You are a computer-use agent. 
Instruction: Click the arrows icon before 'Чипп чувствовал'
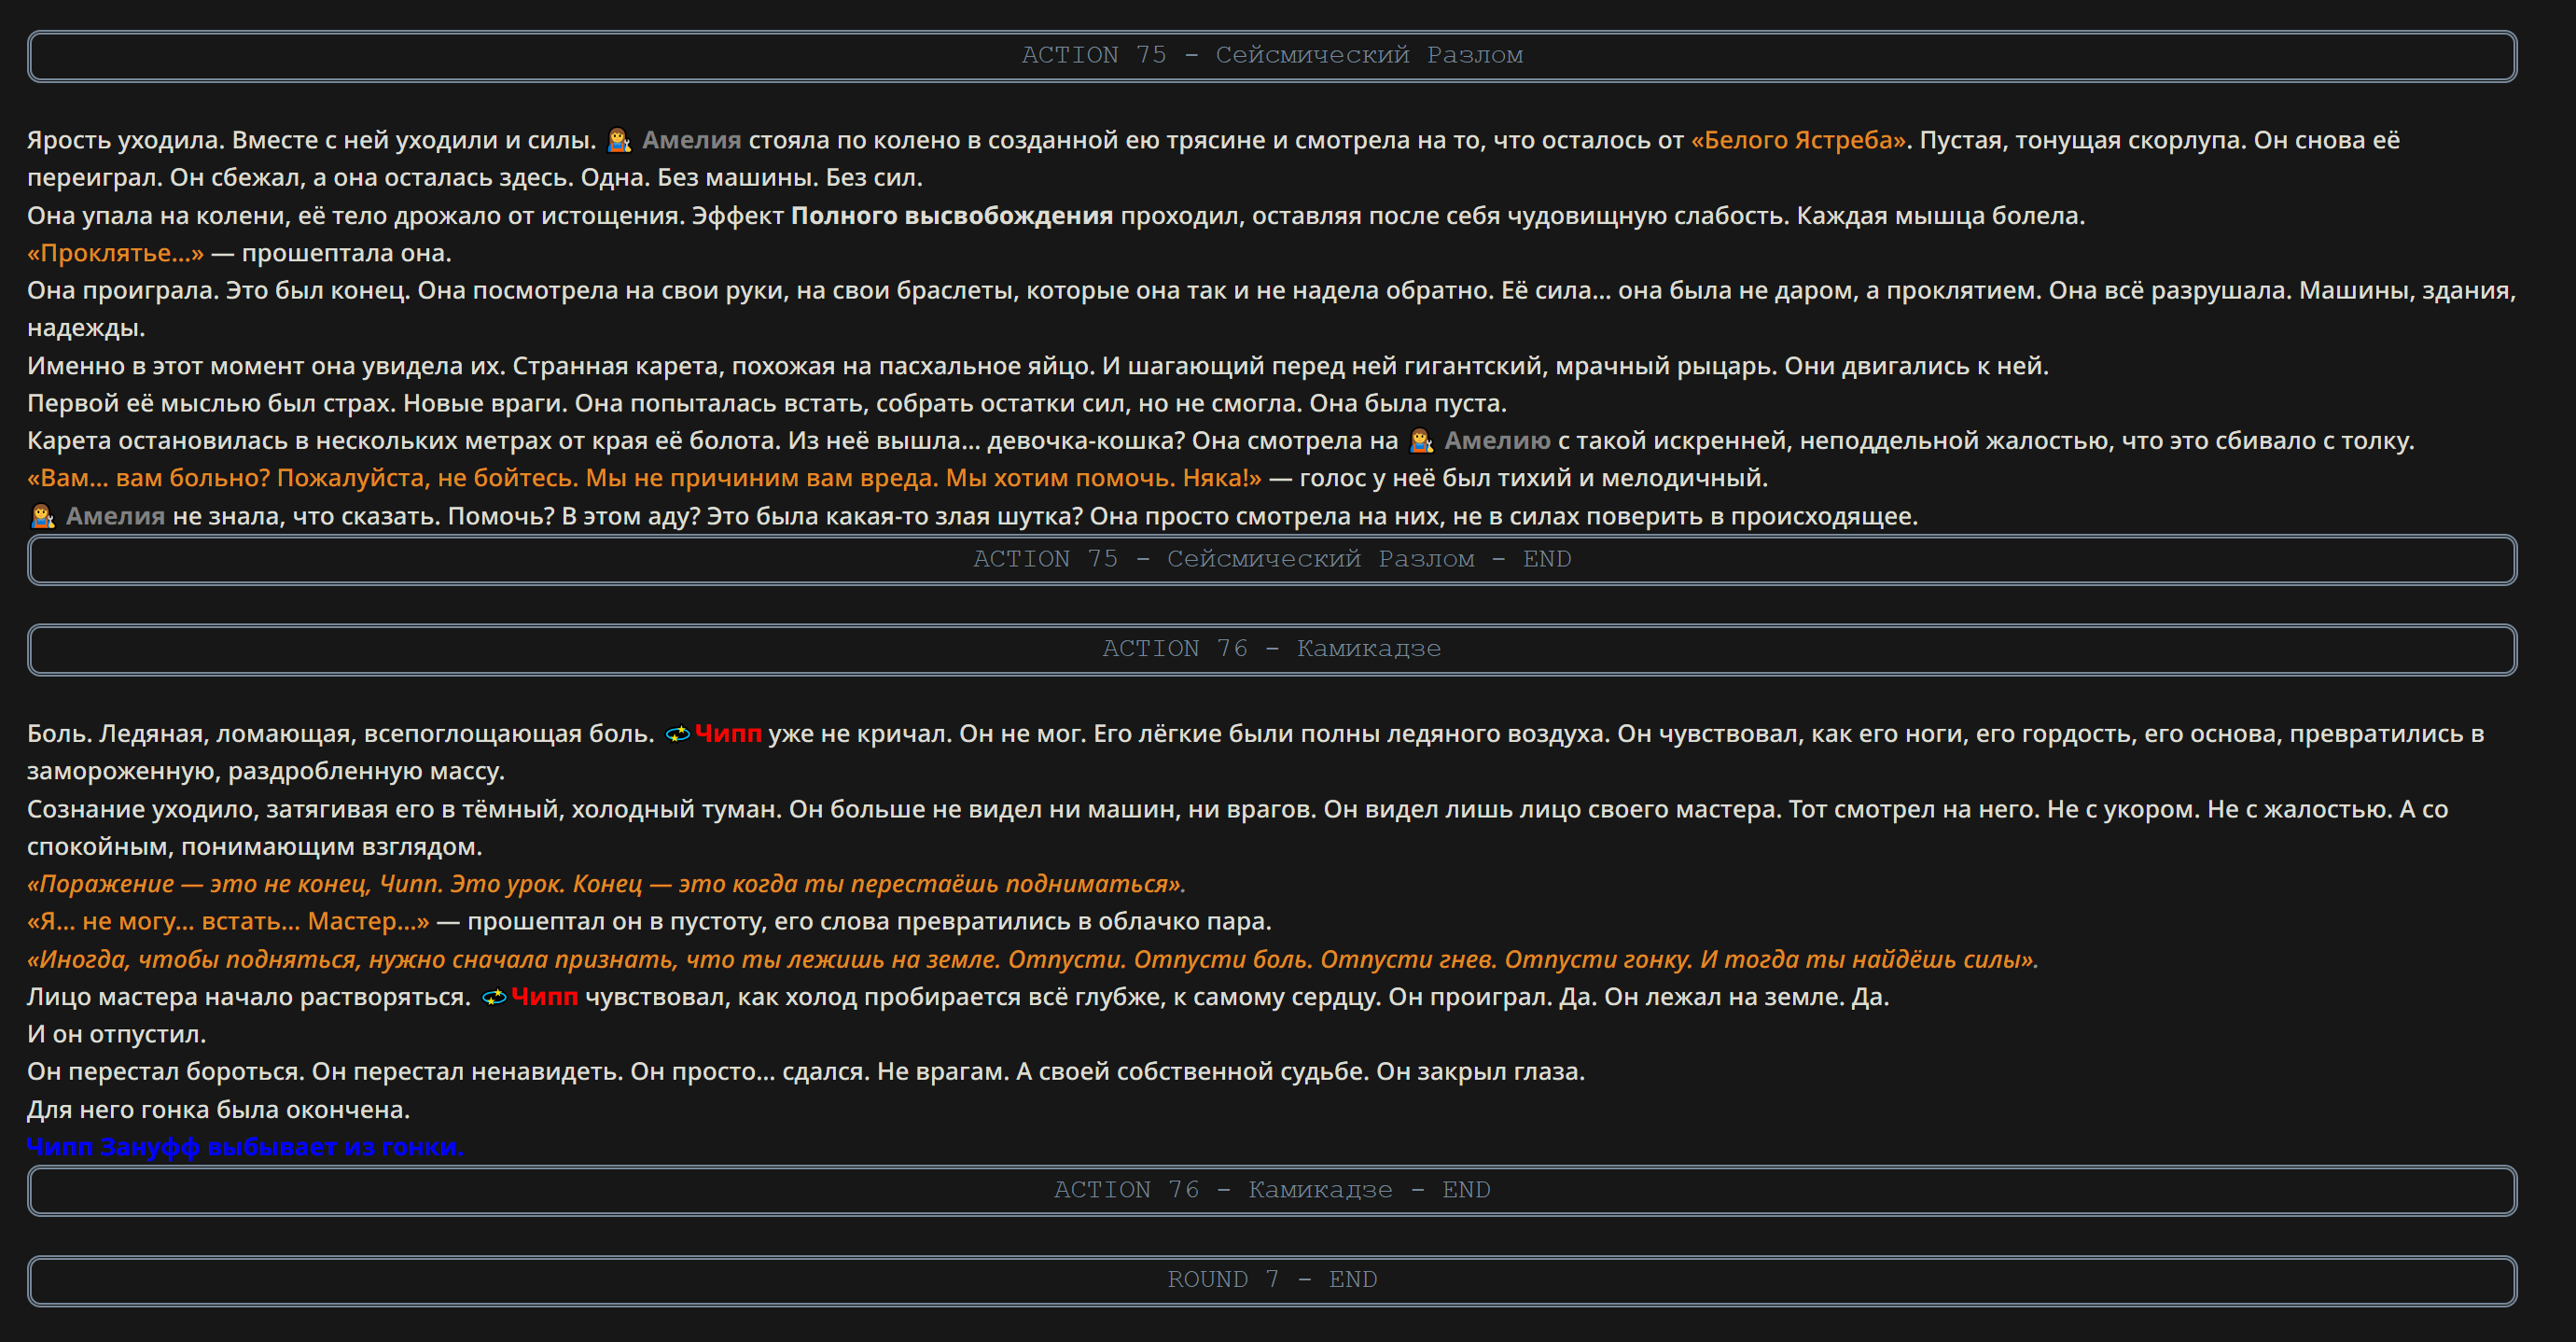tap(494, 997)
